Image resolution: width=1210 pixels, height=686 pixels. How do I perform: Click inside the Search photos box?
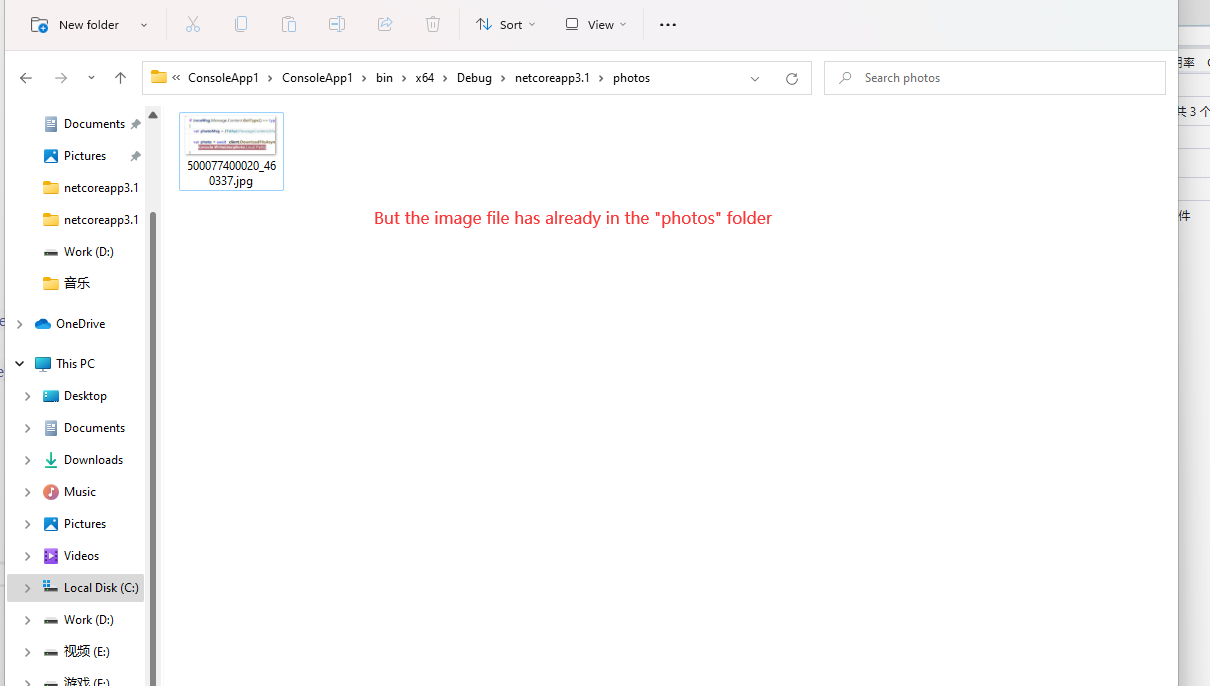(x=994, y=77)
